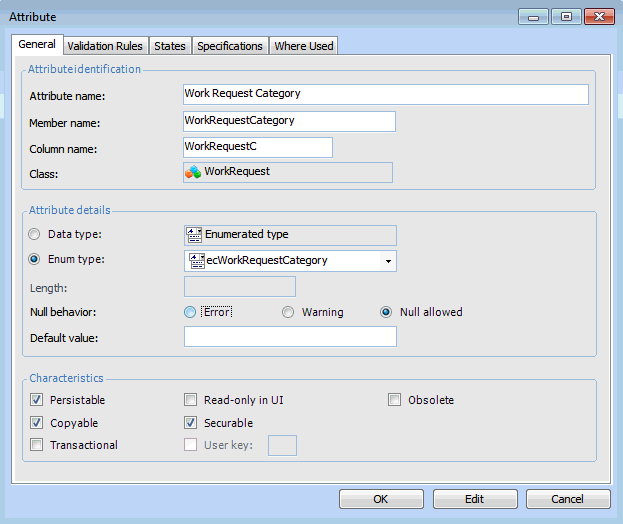Screen dimensions: 623x524
Task: Click the Edit button
Action: pyautogui.click(x=475, y=499)
